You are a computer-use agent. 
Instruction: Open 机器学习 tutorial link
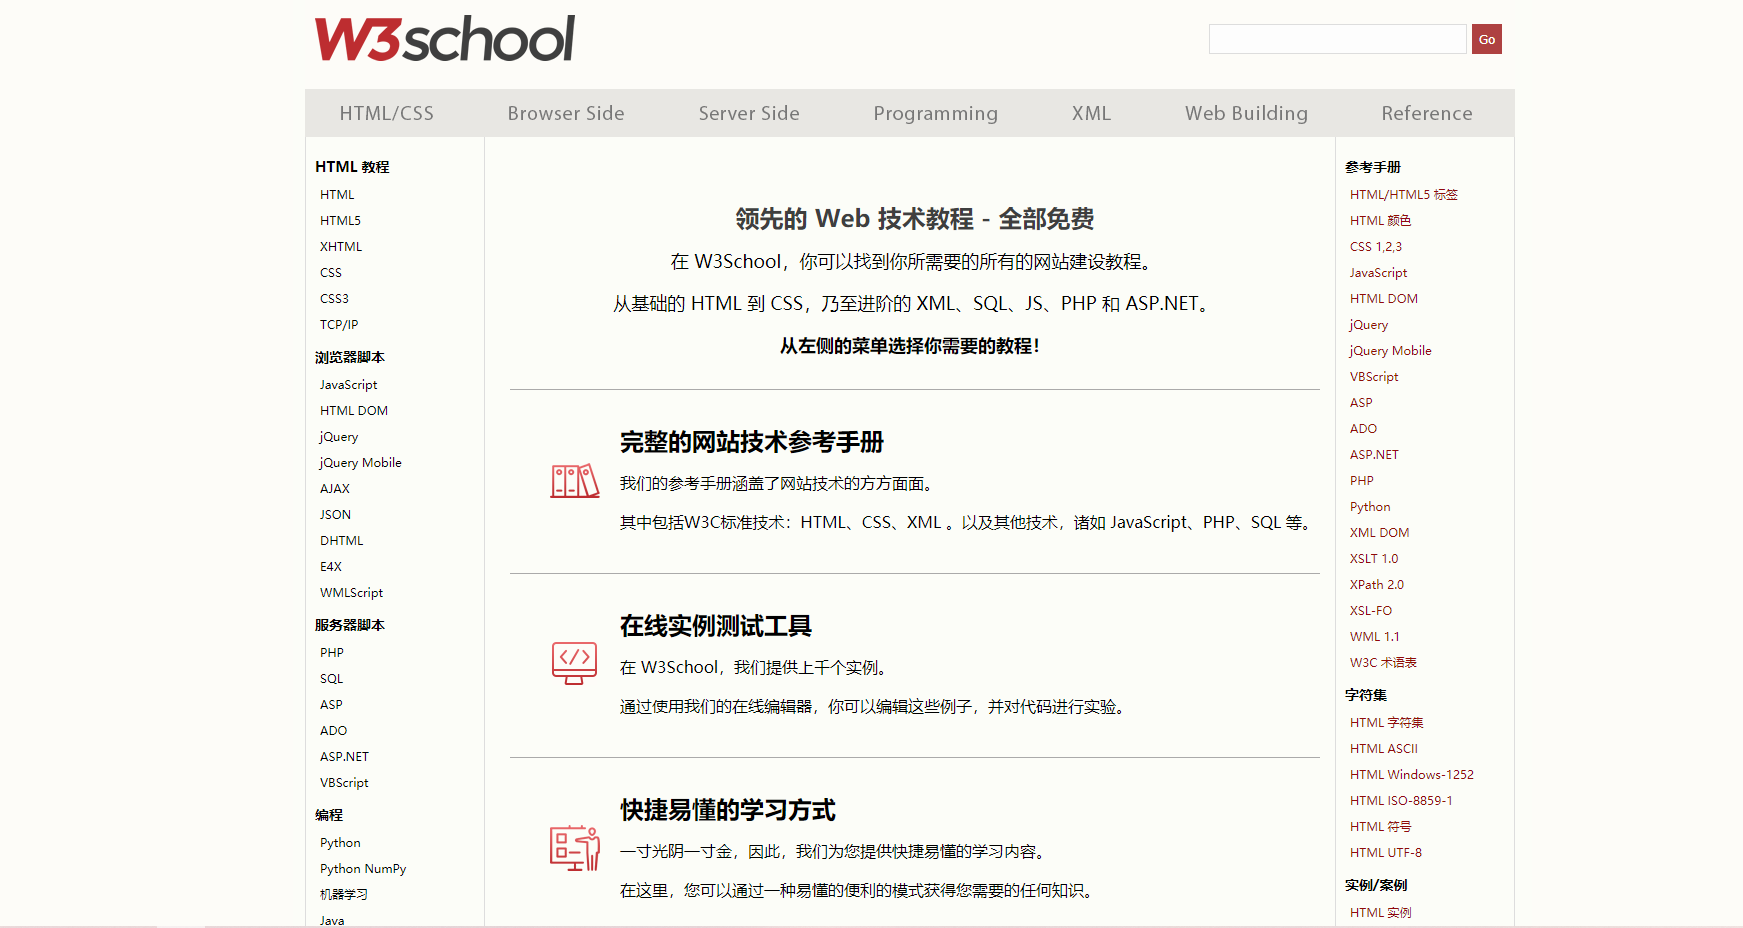344,894
